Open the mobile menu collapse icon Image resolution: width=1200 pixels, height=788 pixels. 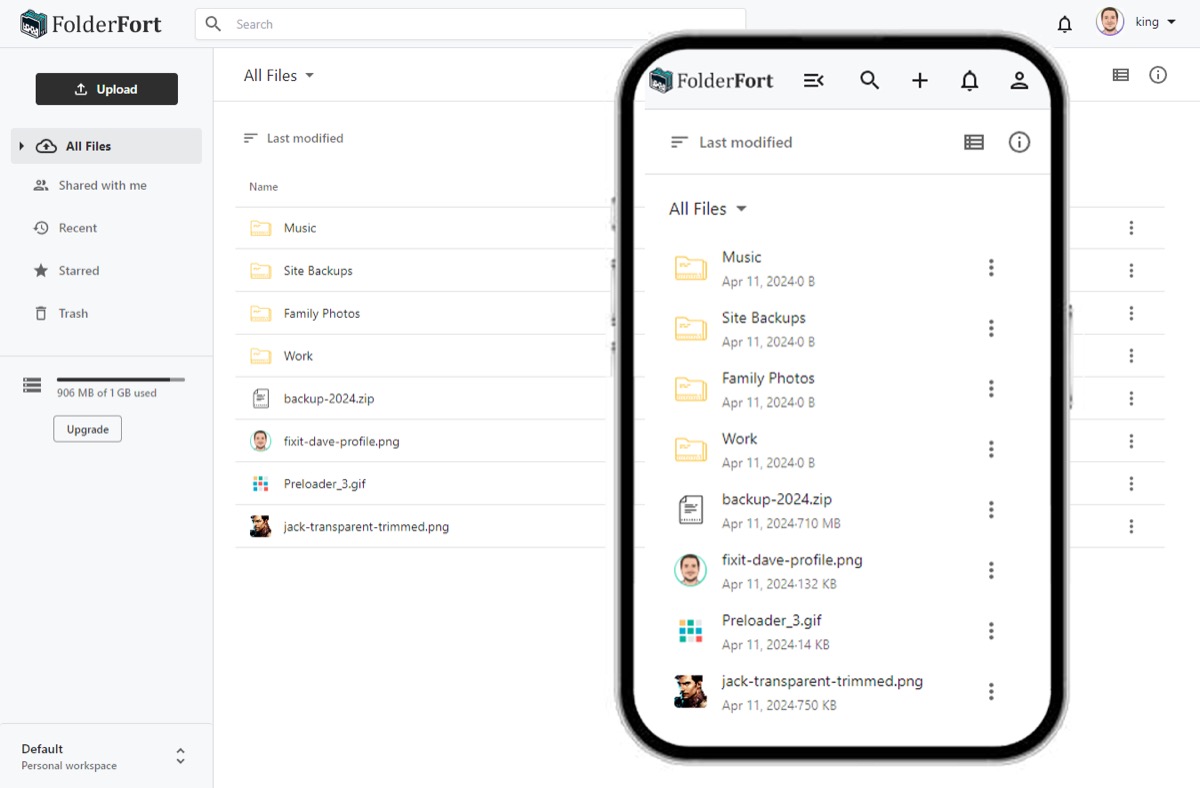(814, 81)
